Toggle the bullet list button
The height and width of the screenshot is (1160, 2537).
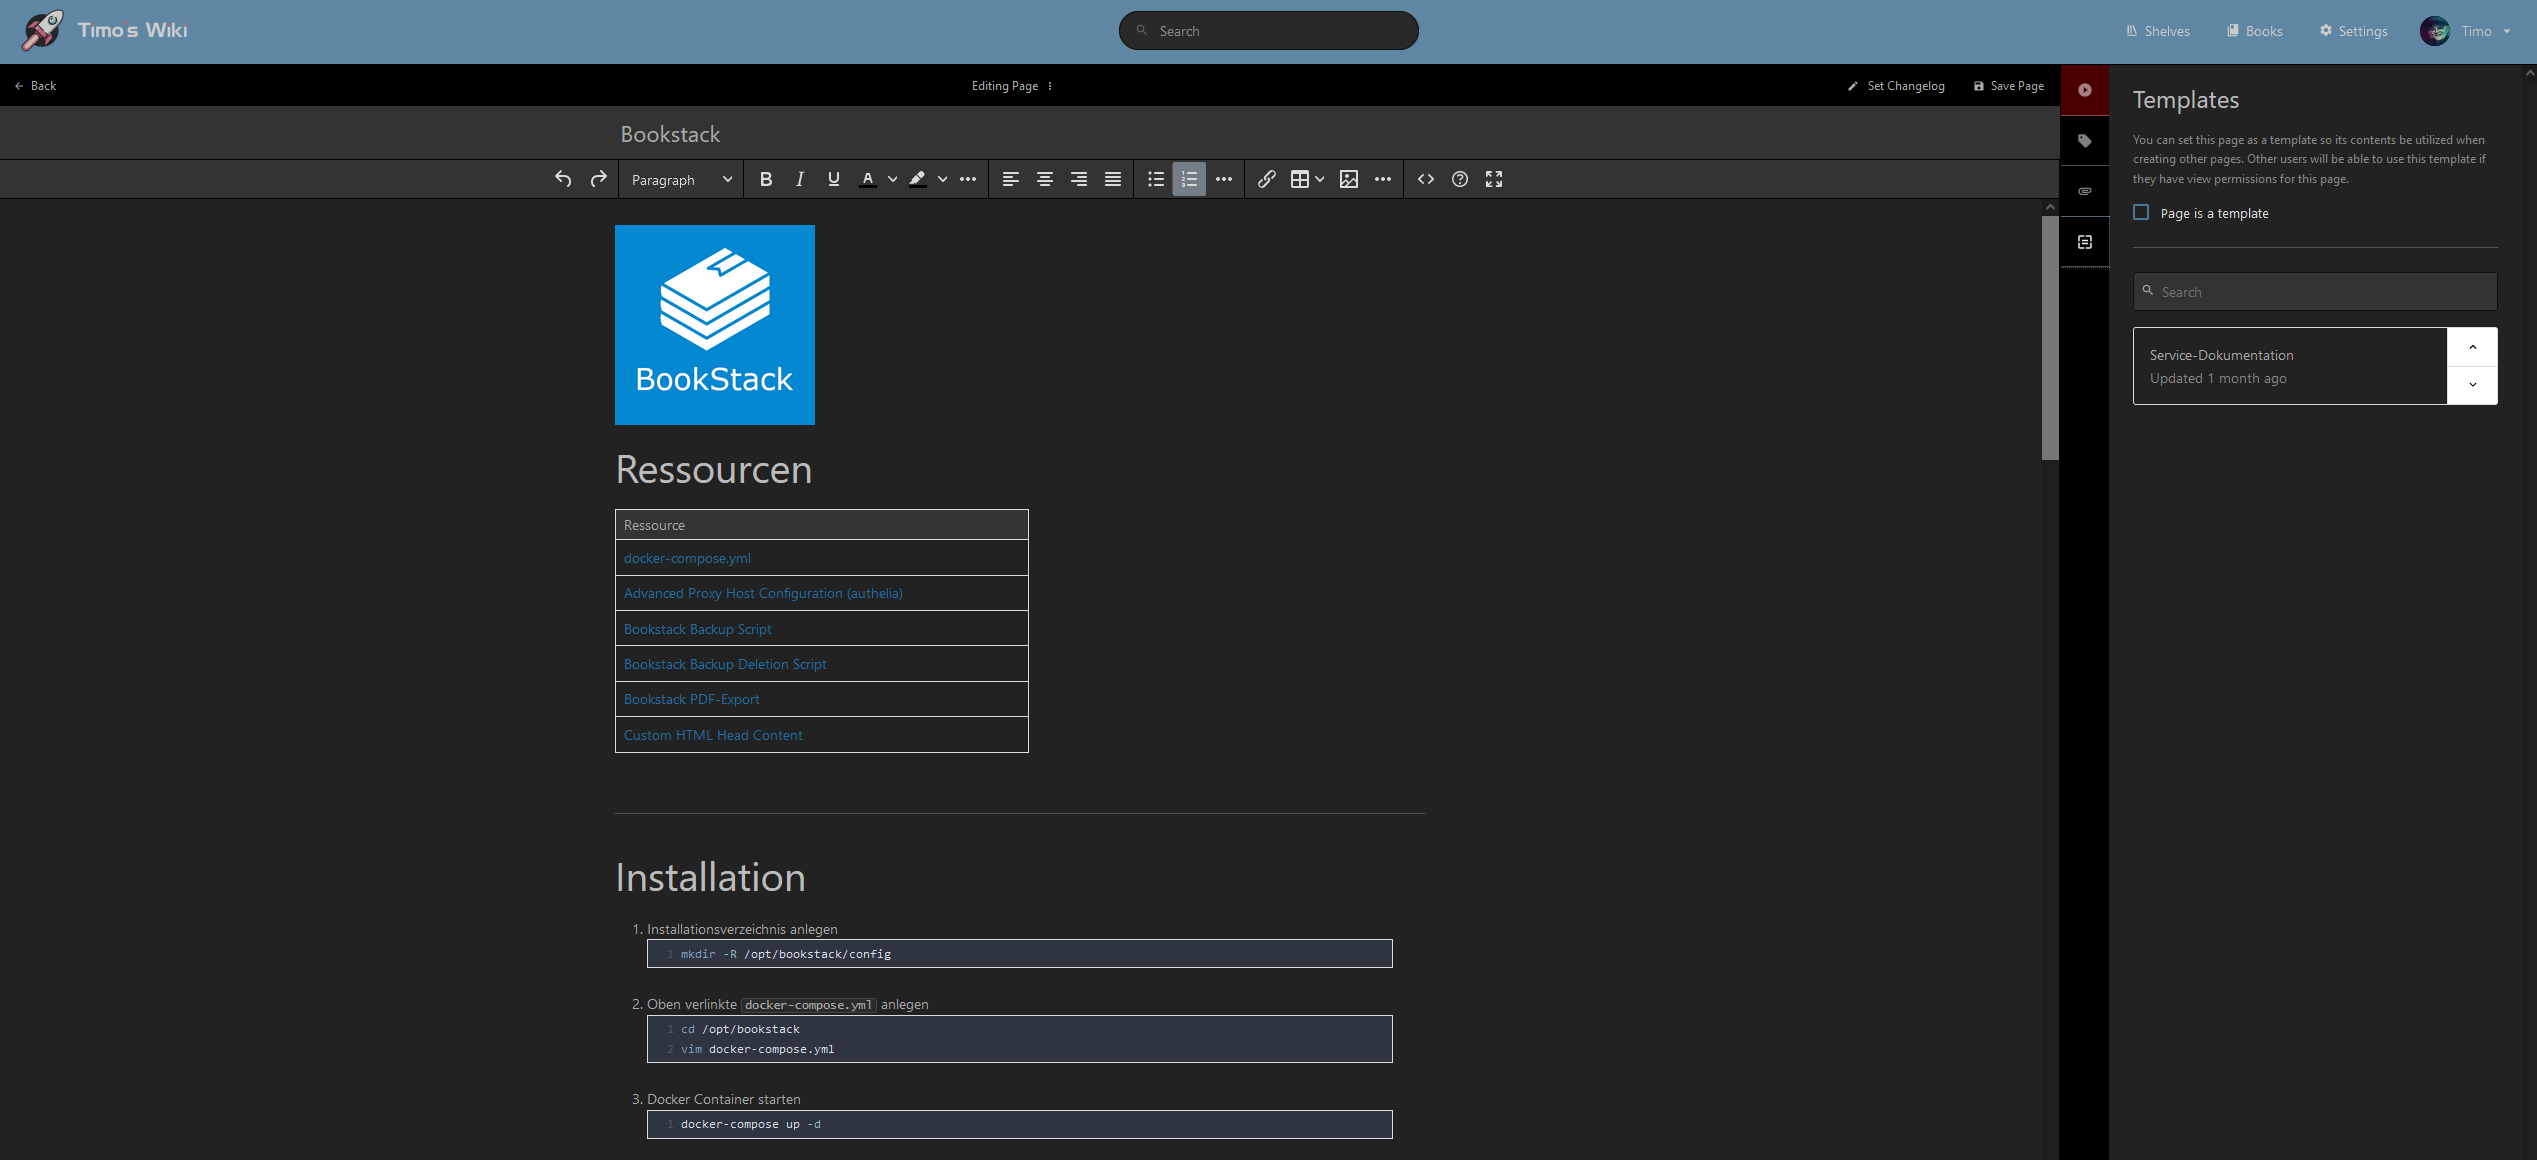[1156, 180]
